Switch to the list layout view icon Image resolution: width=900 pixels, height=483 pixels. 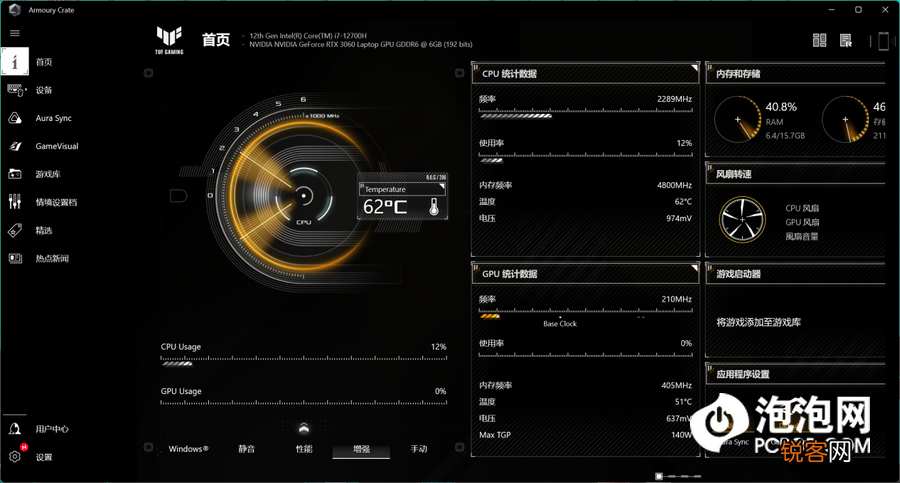845,40
